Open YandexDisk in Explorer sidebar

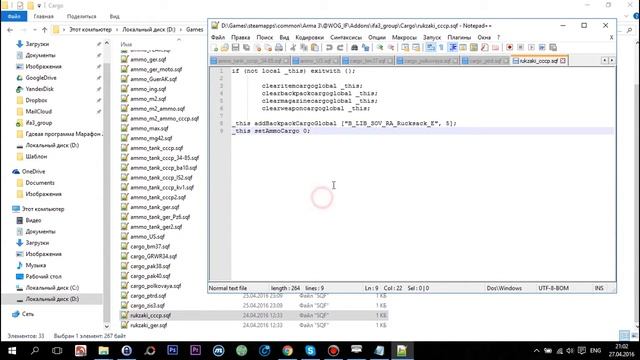(x=39, y=89)
